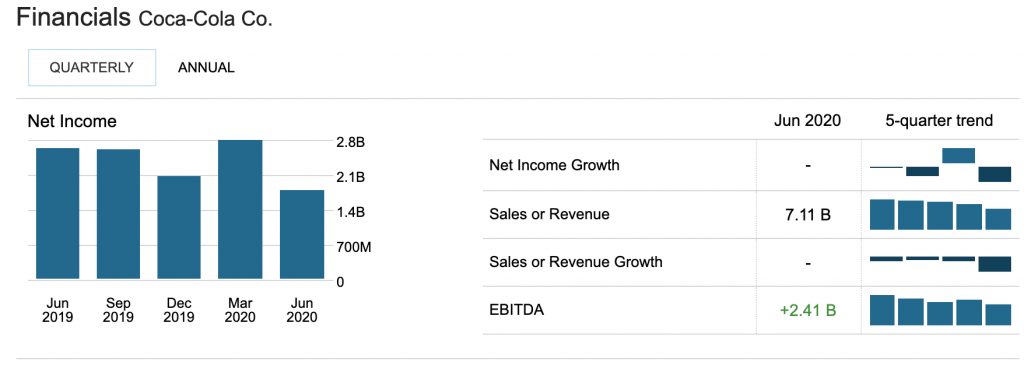1024x365 pixels.
Task: Click the Jun 2020 net income bar
Action: point(301,234)
